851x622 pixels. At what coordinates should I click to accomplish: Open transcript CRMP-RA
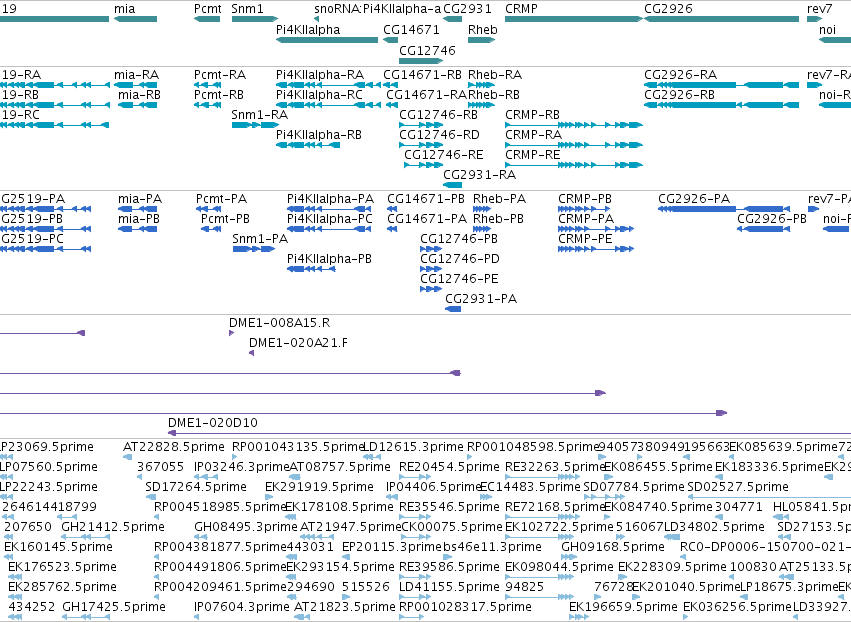click(x=574, y=145)
